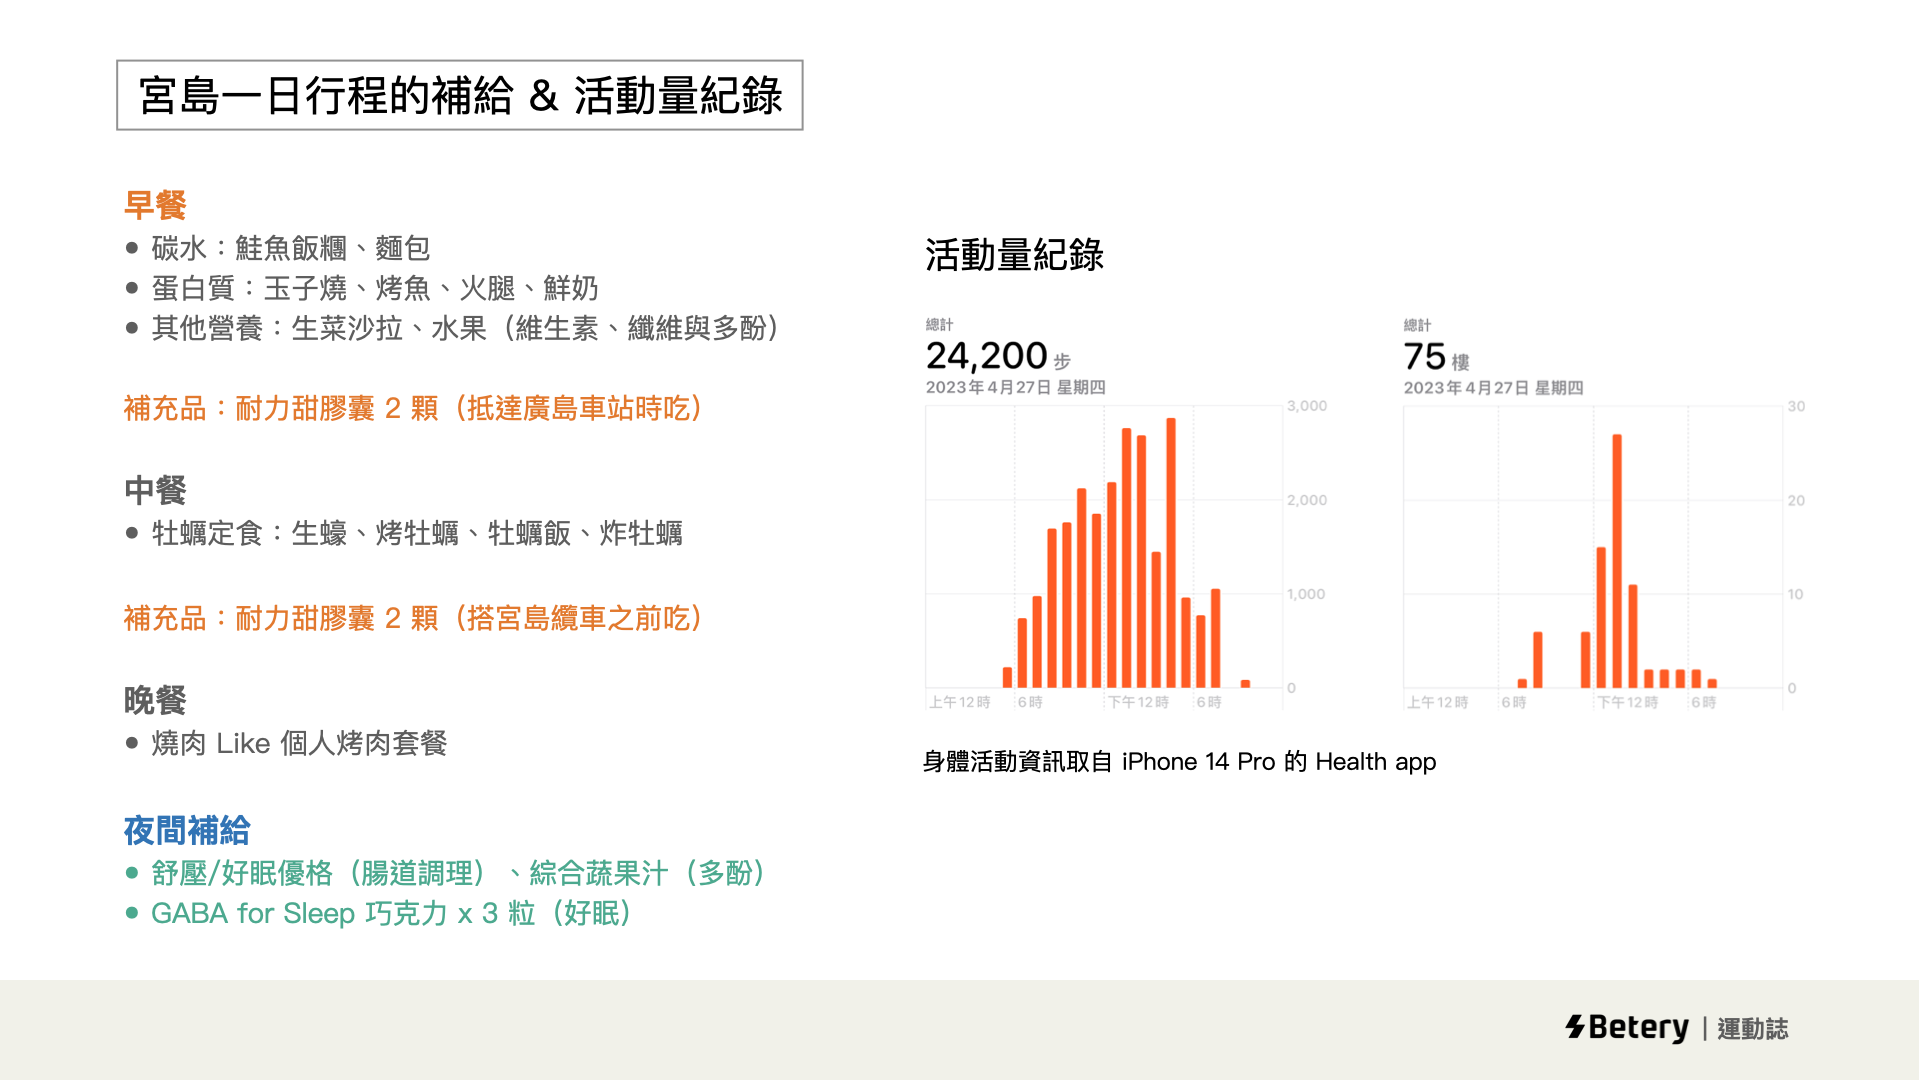Click the 3,000 axis label on steps chart

pos(1307,406)
